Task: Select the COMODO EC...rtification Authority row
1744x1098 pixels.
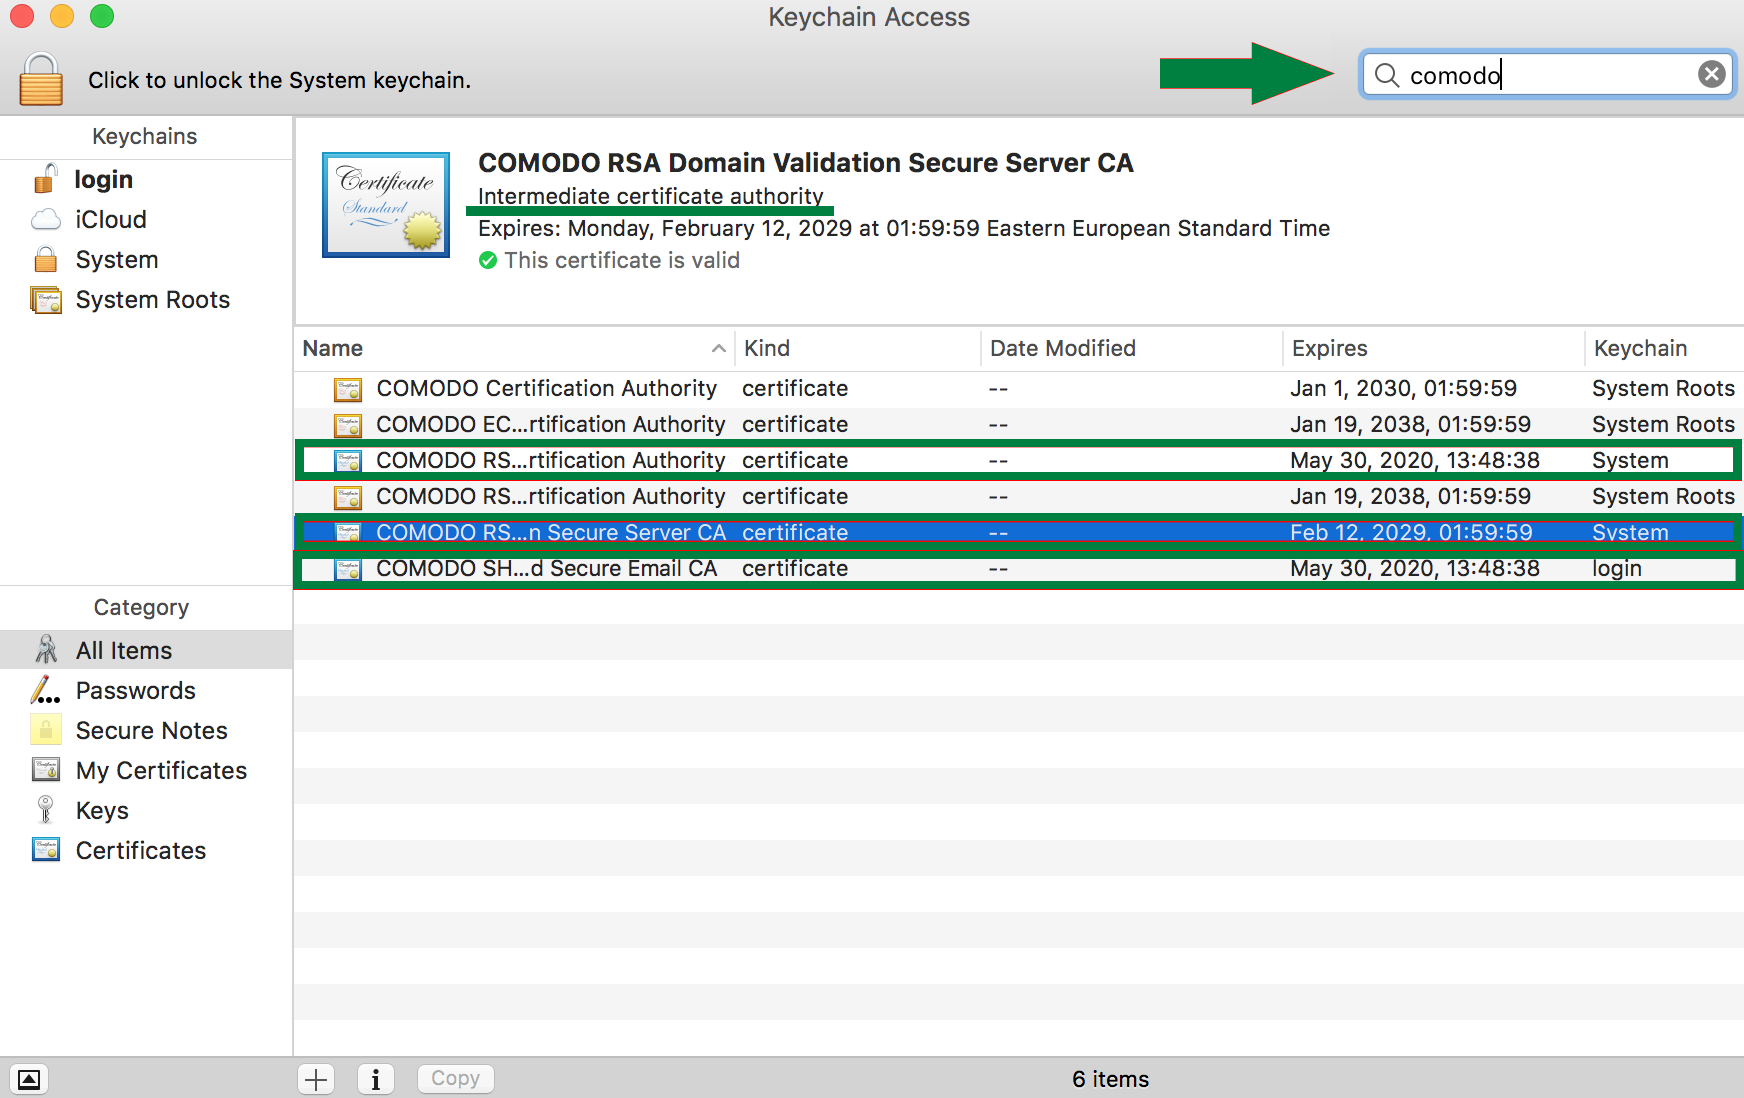Action: click(x=1019, y=424)
